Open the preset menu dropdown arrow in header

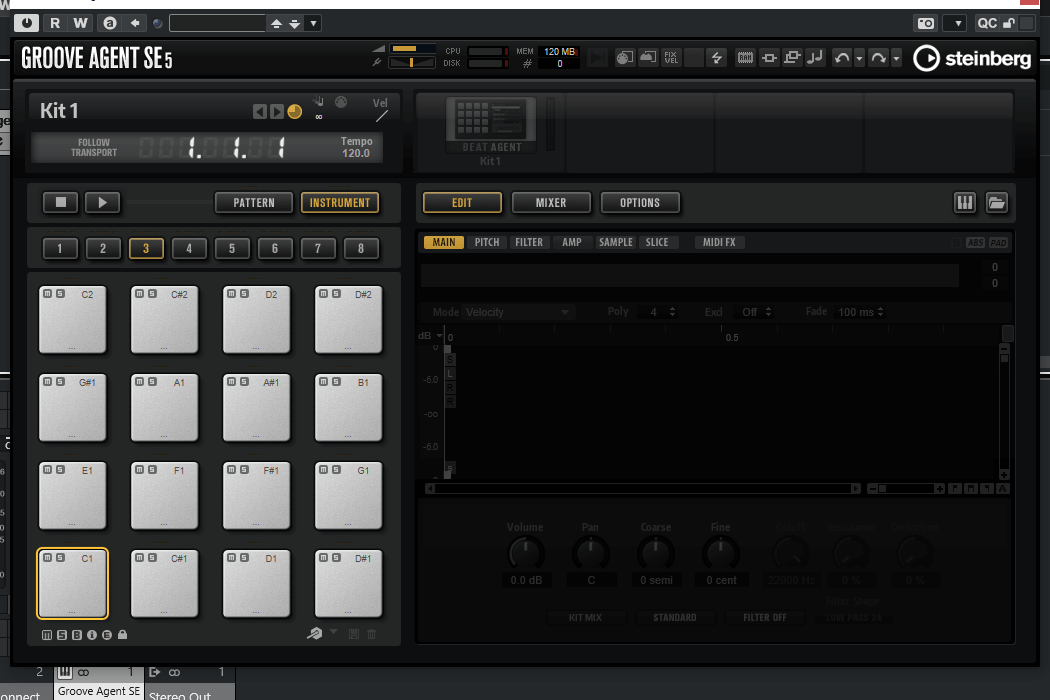tap(313, 23)
